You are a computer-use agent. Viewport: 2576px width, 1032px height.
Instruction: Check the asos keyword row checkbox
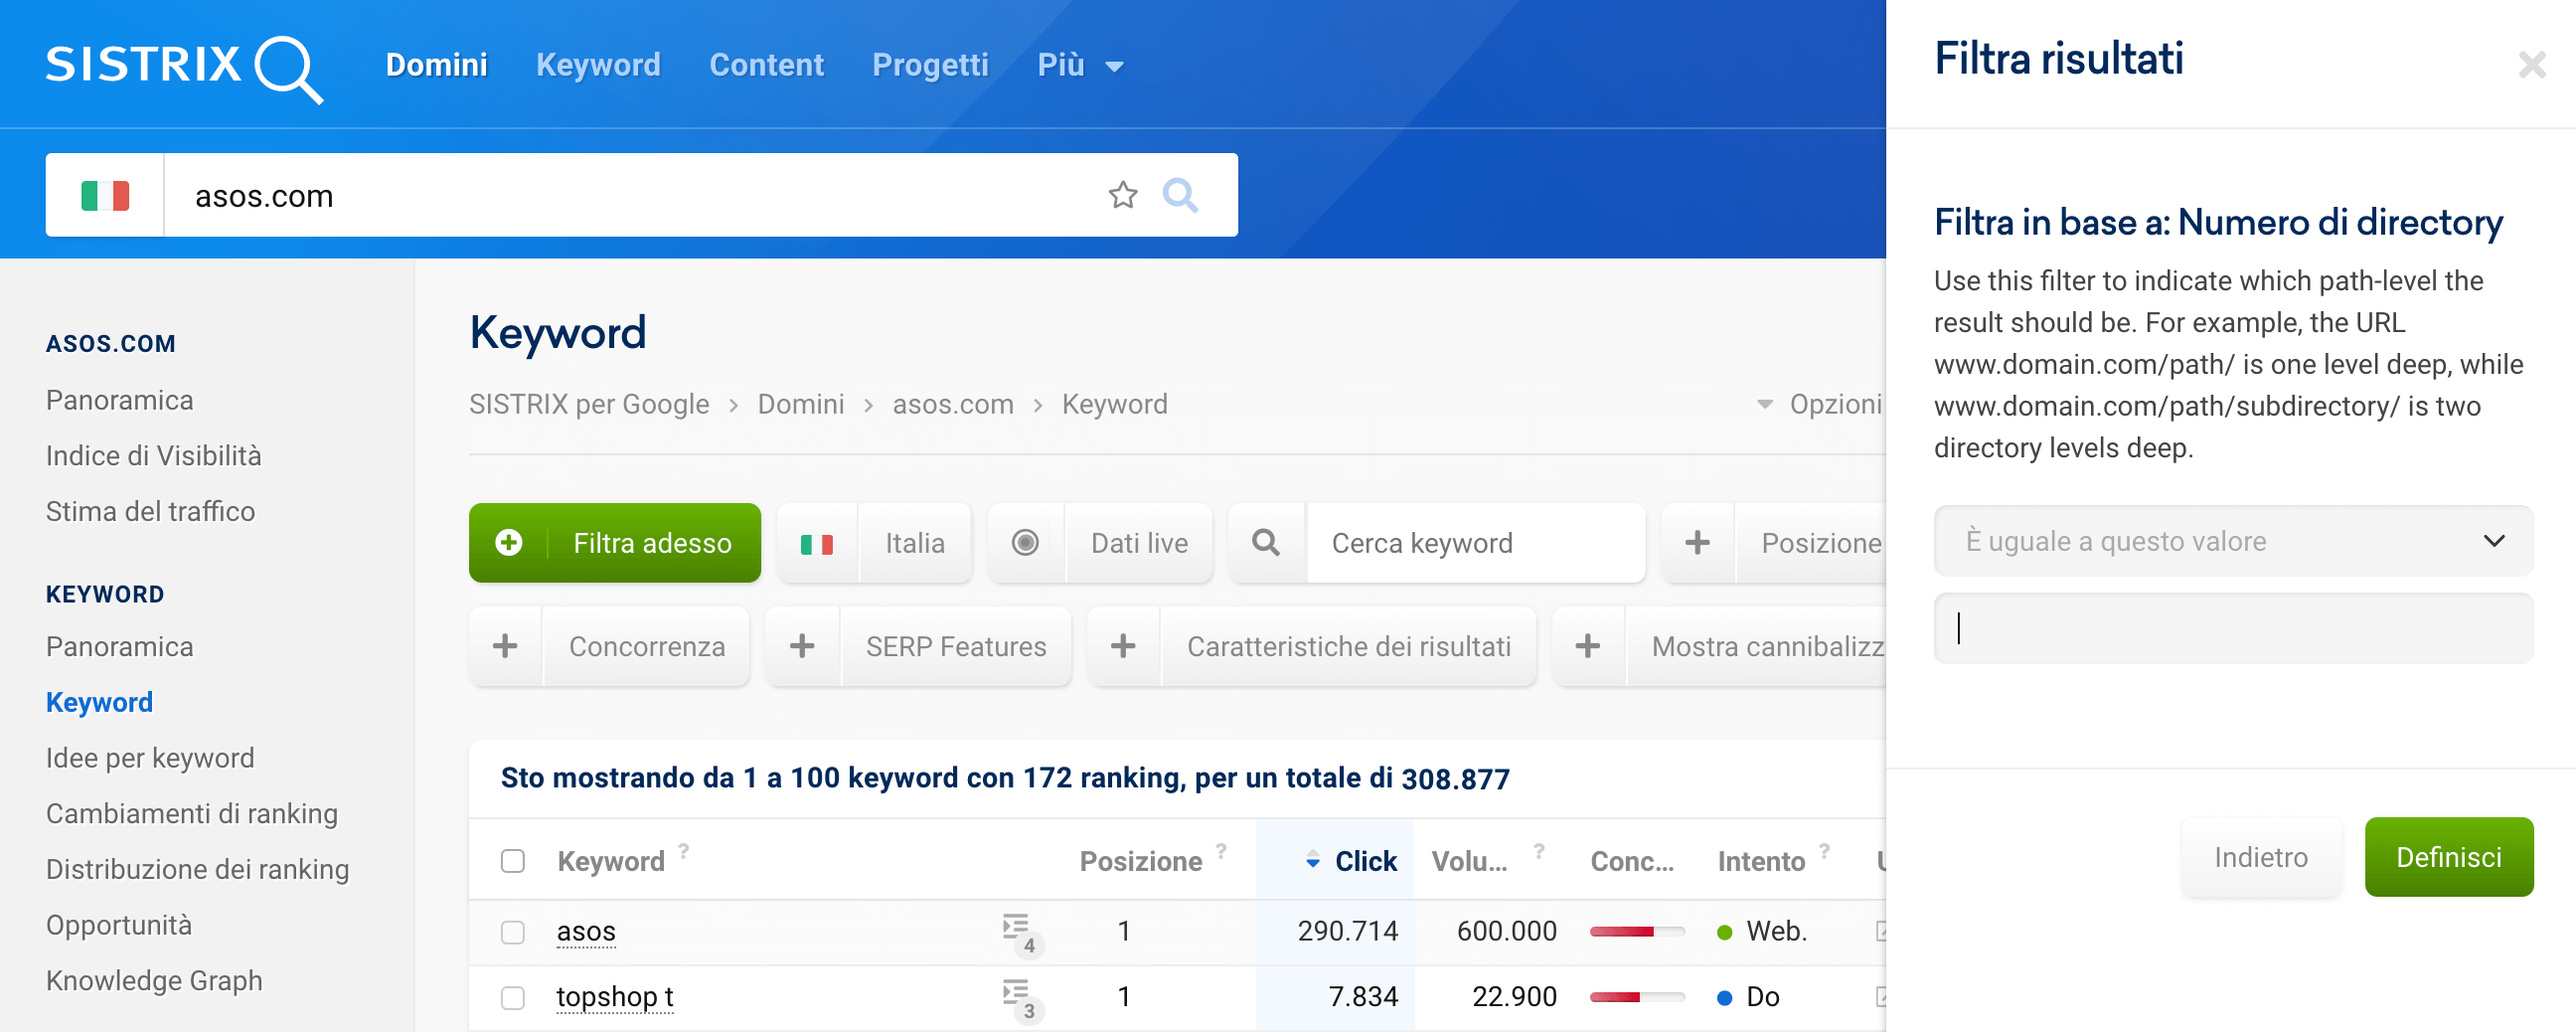click(x=513, y=932)
